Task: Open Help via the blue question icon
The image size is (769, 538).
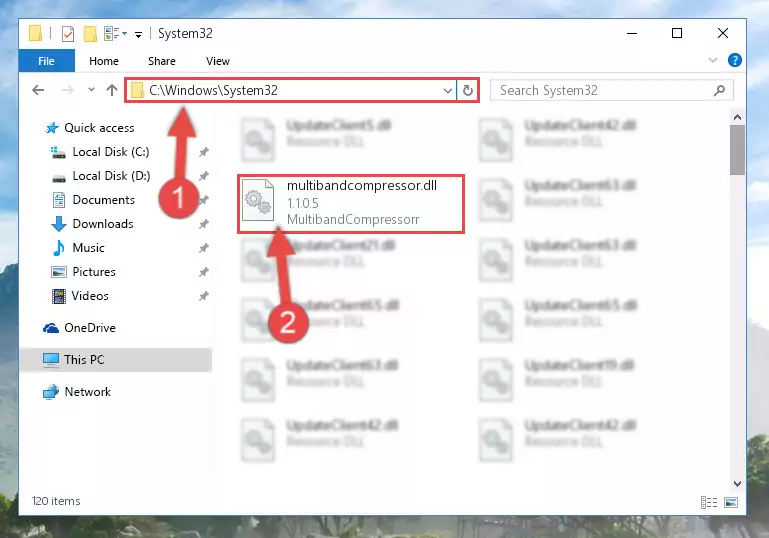Action: (734, 60)
